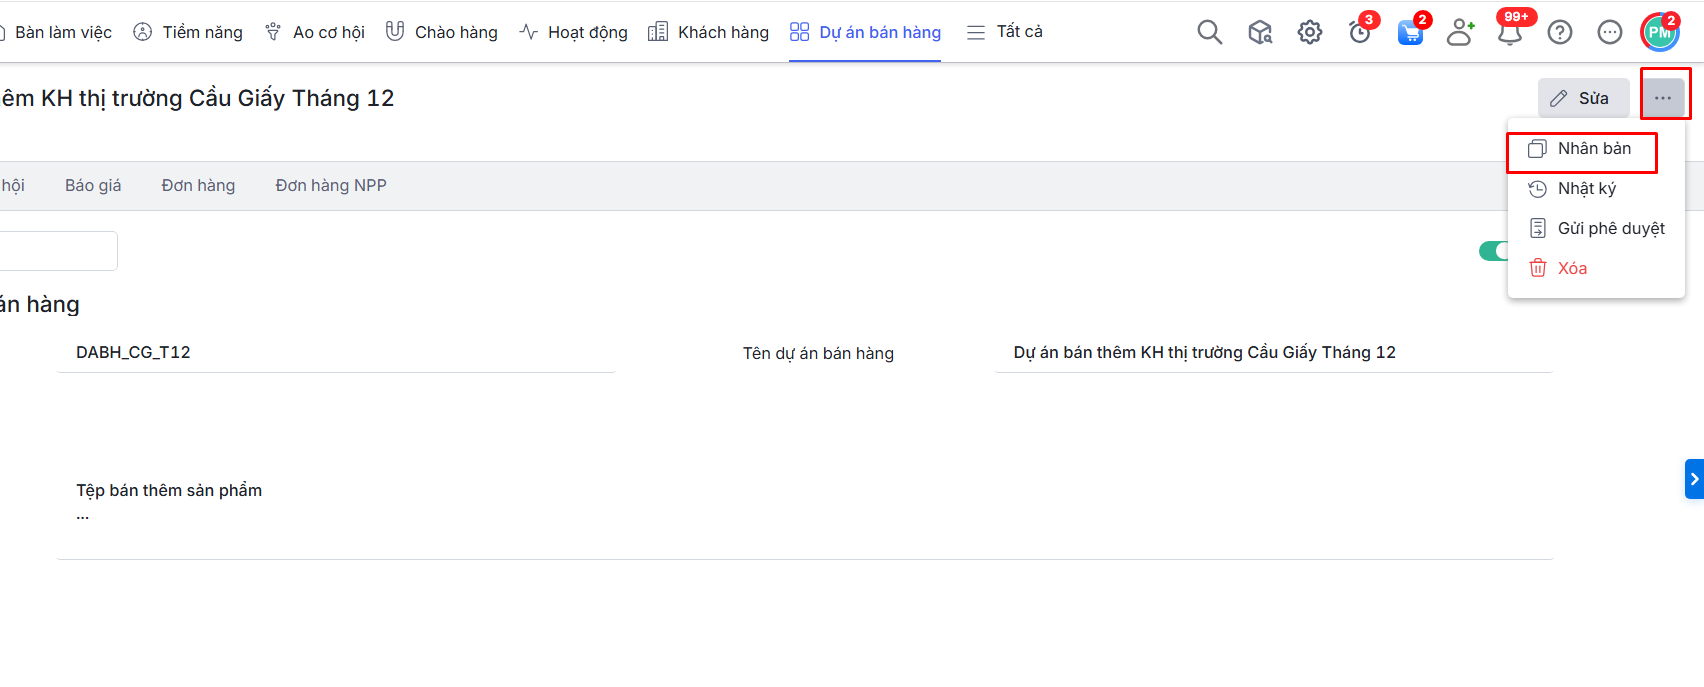Toggle the green switch near dropdown menu

1493,251
